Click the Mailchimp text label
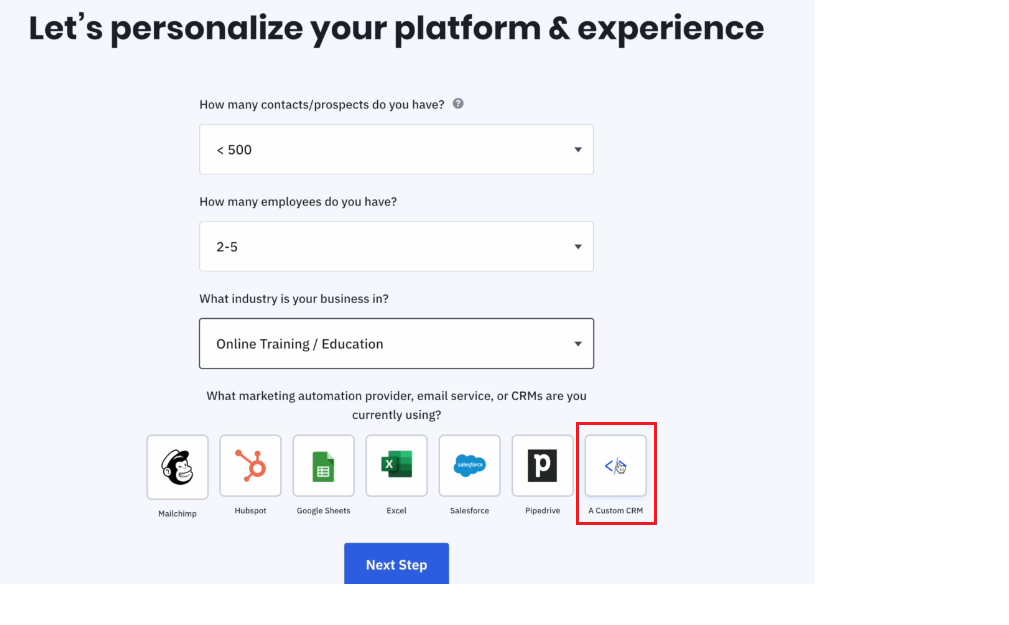The width and height of the screenshot is (1009, 625). [178, 514]
